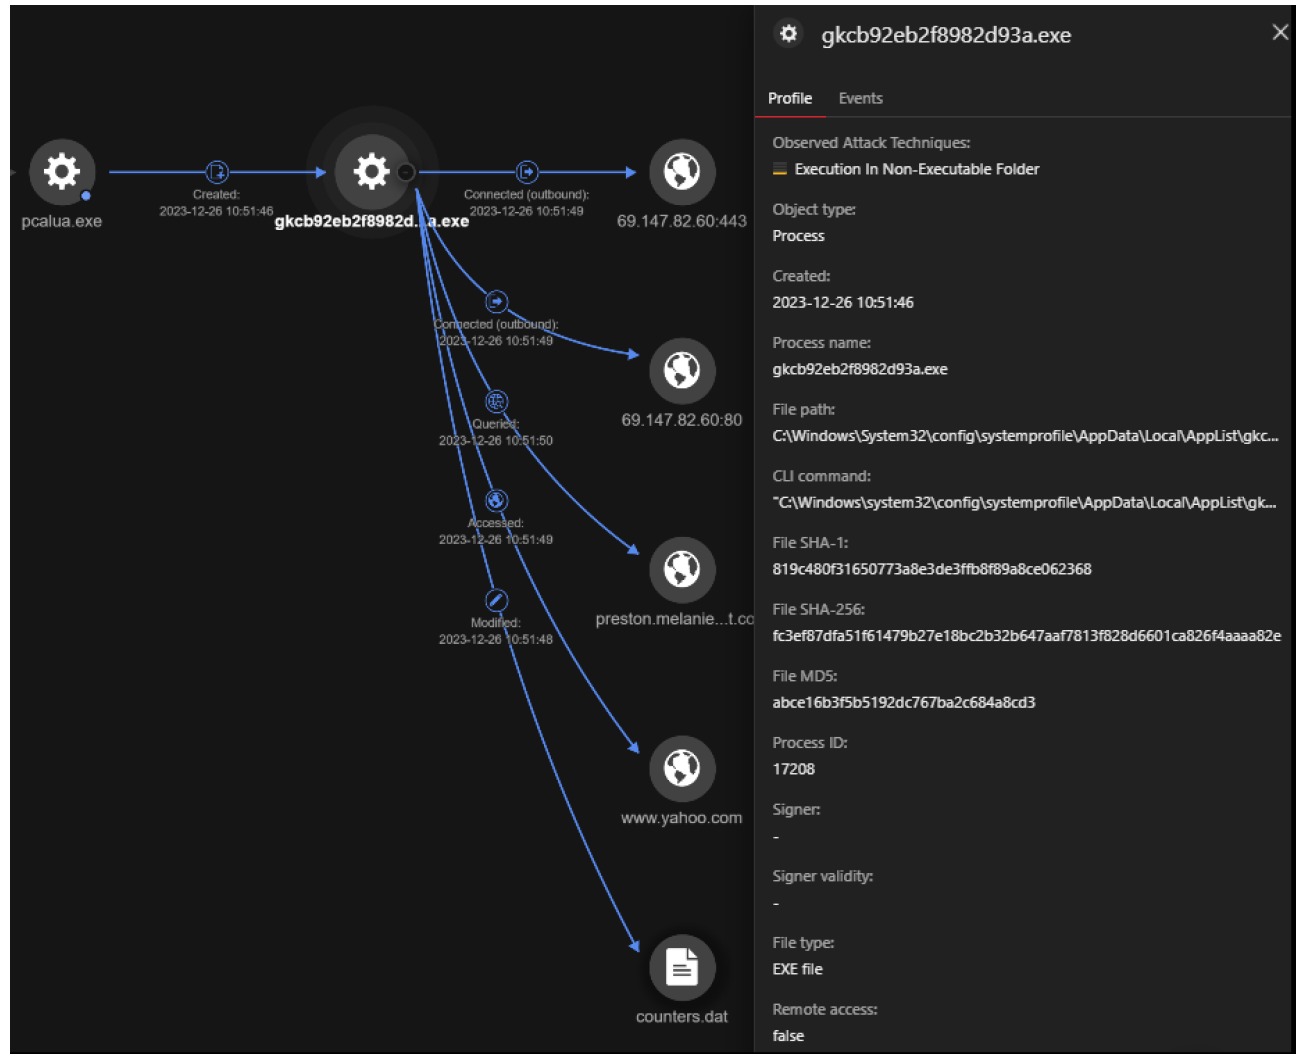Click the Modified pencil event icon
1306x1061 pixels.
point(496,600)
